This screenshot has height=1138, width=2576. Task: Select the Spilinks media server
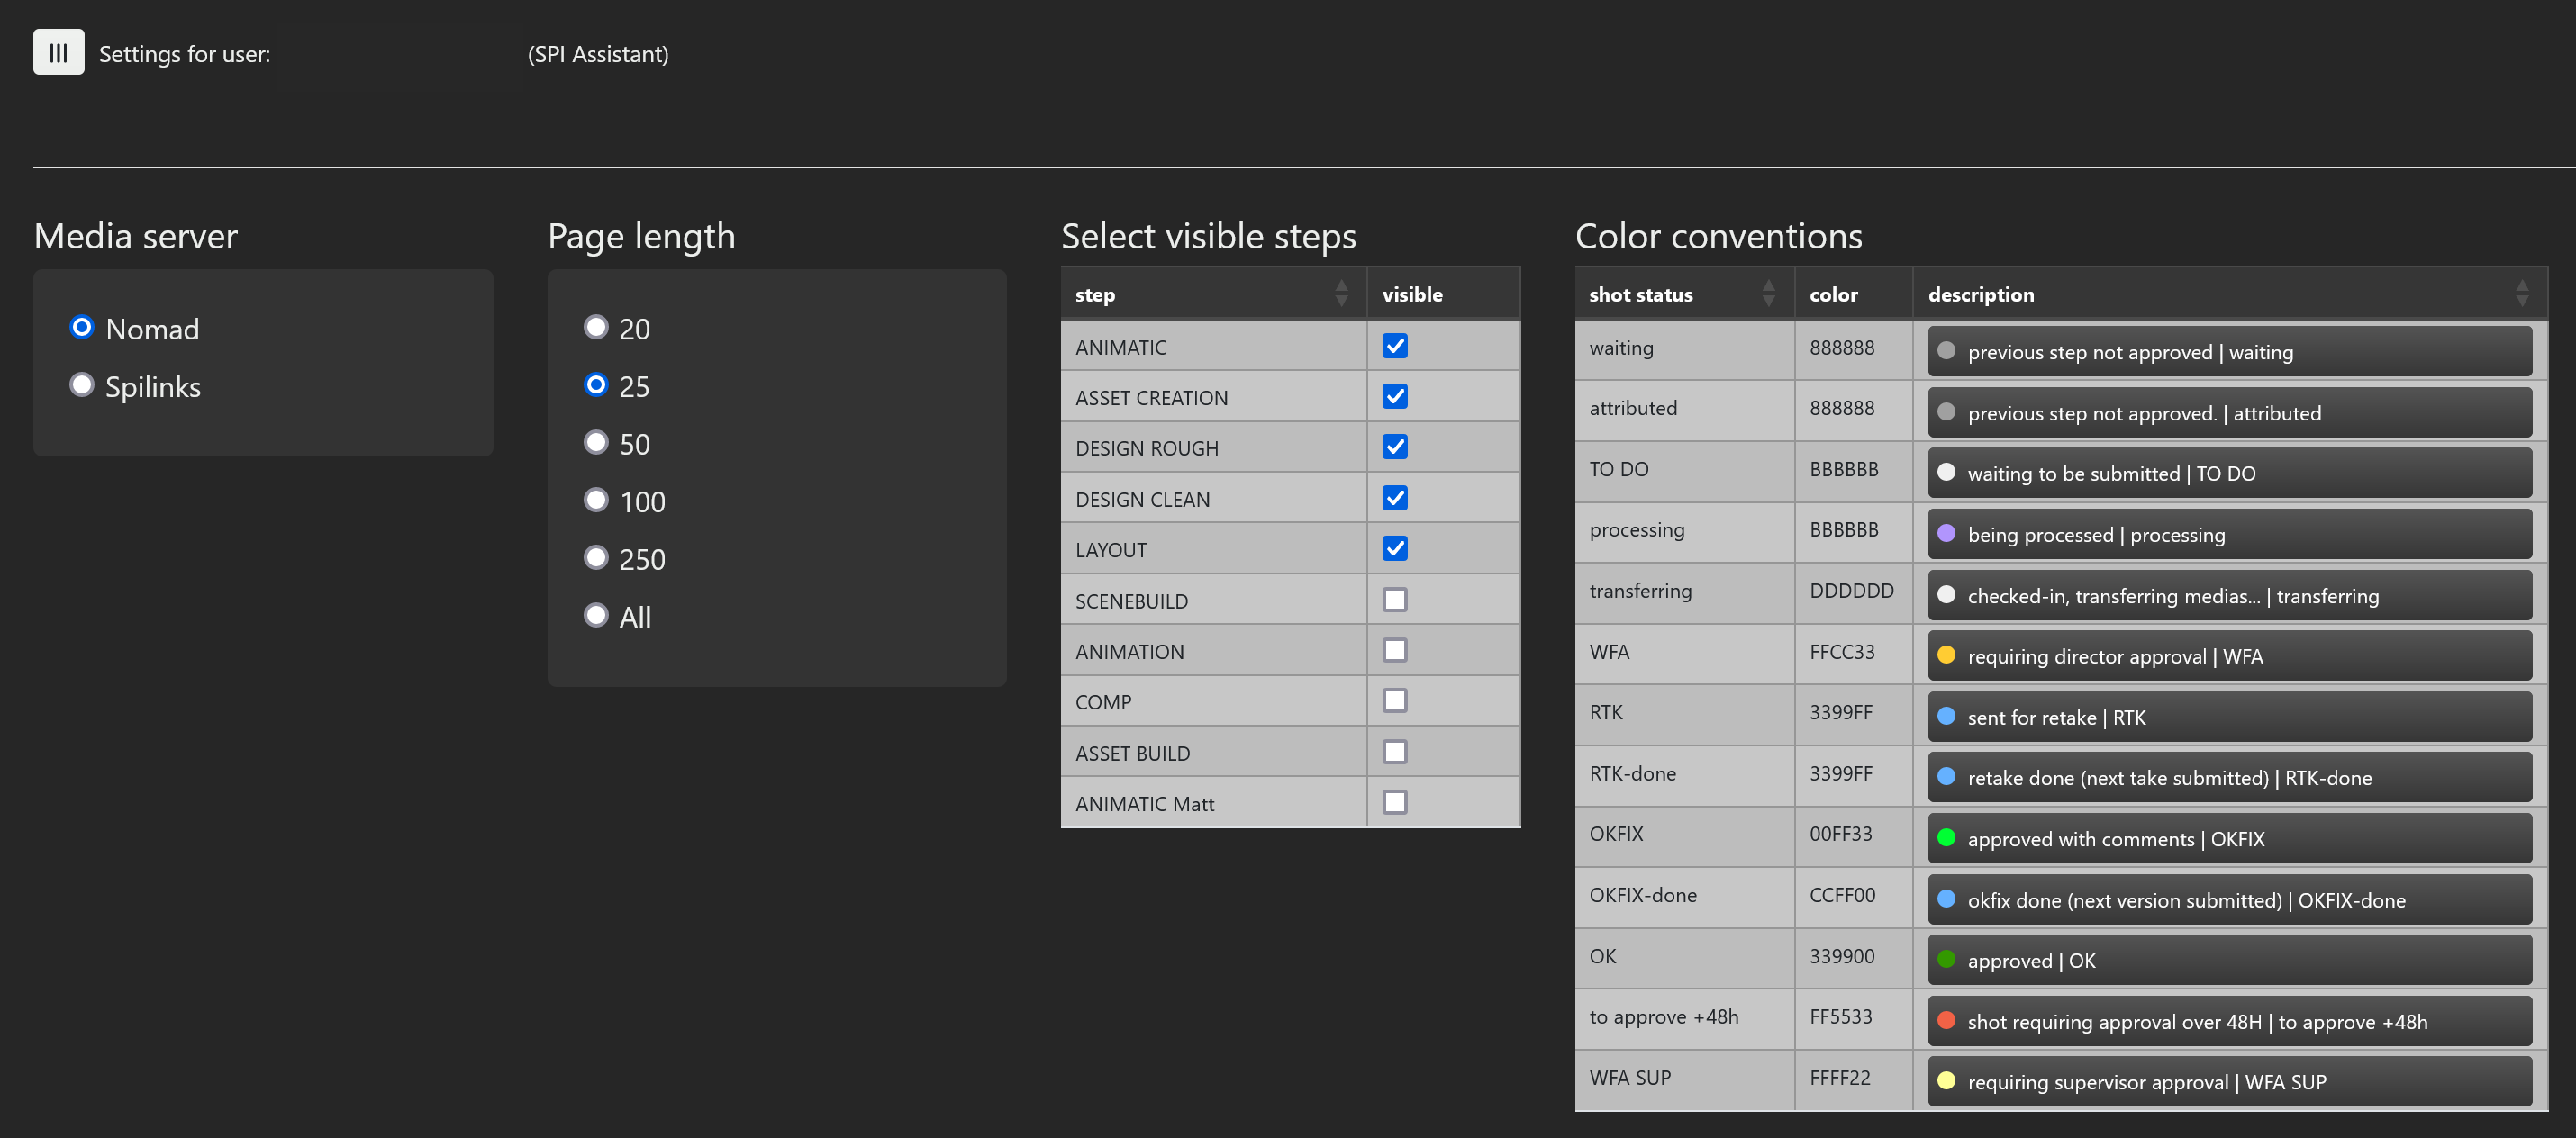point(82,385)
